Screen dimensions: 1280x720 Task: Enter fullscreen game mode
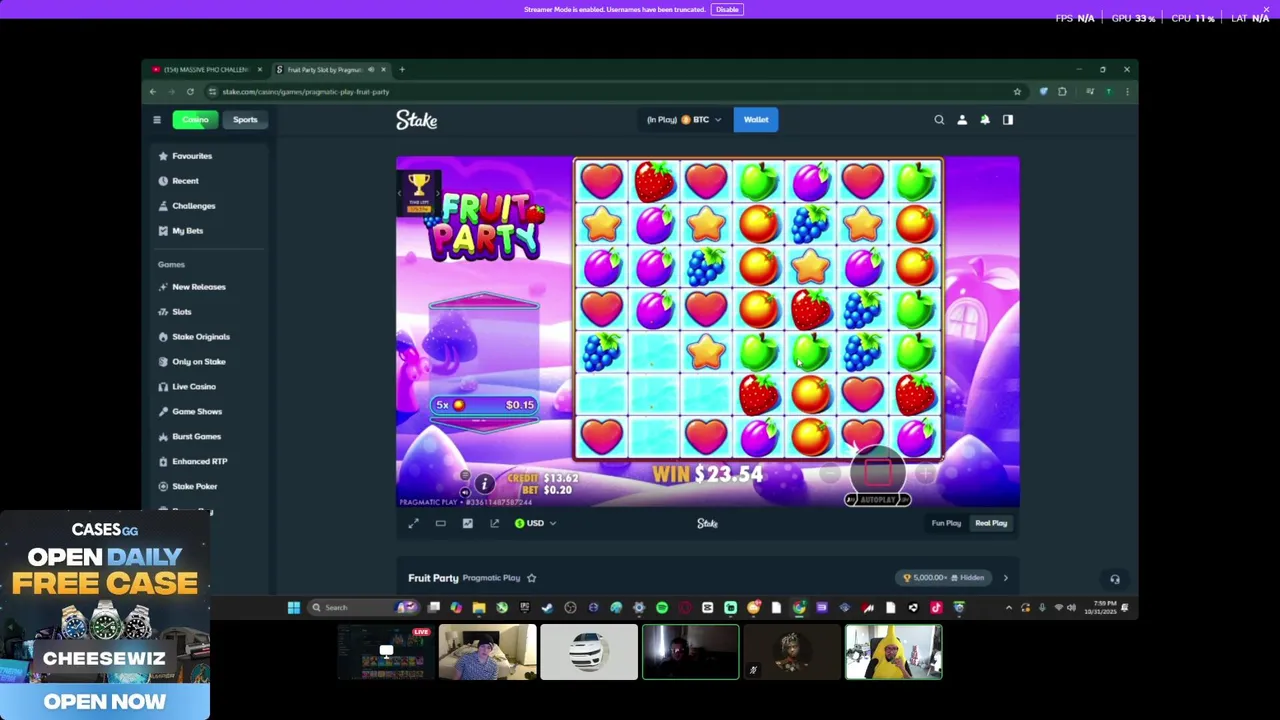(x=414, y=523)
